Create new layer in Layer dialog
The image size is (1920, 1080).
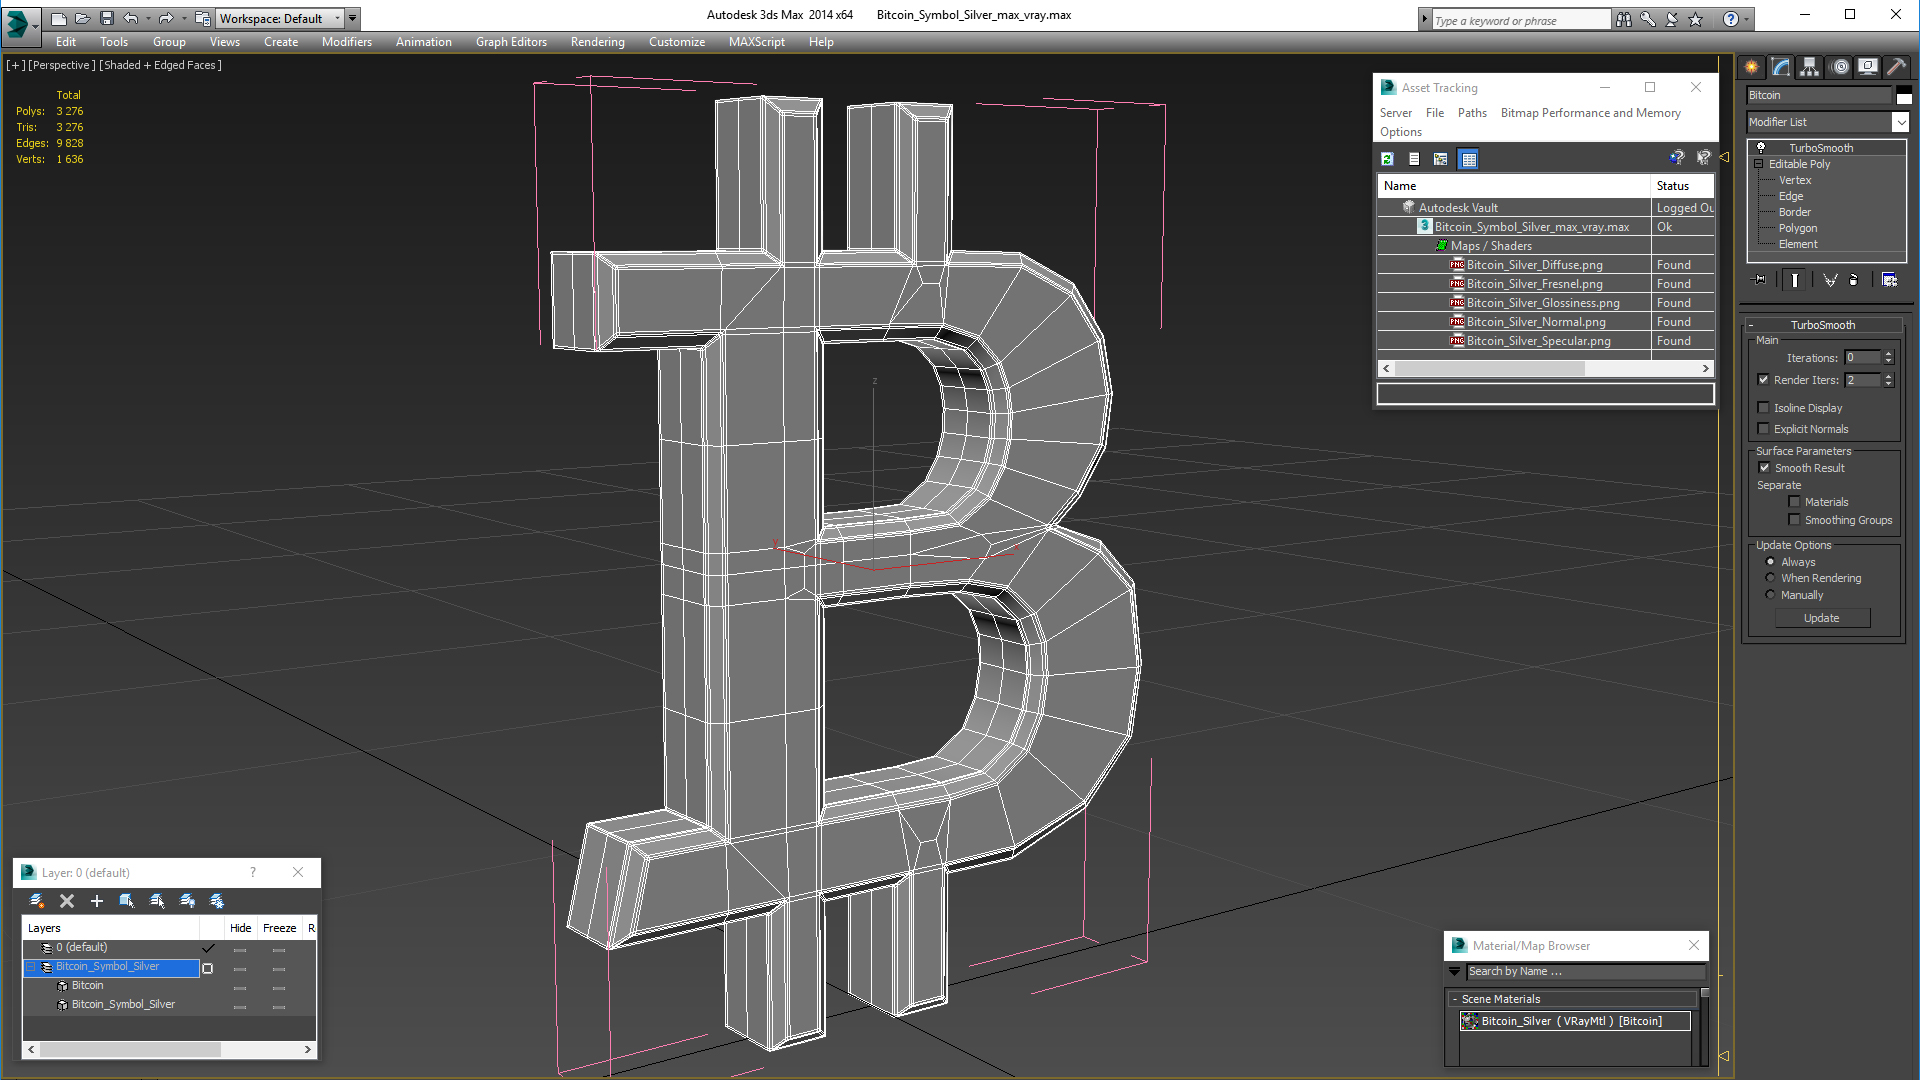tap(37, 901)
